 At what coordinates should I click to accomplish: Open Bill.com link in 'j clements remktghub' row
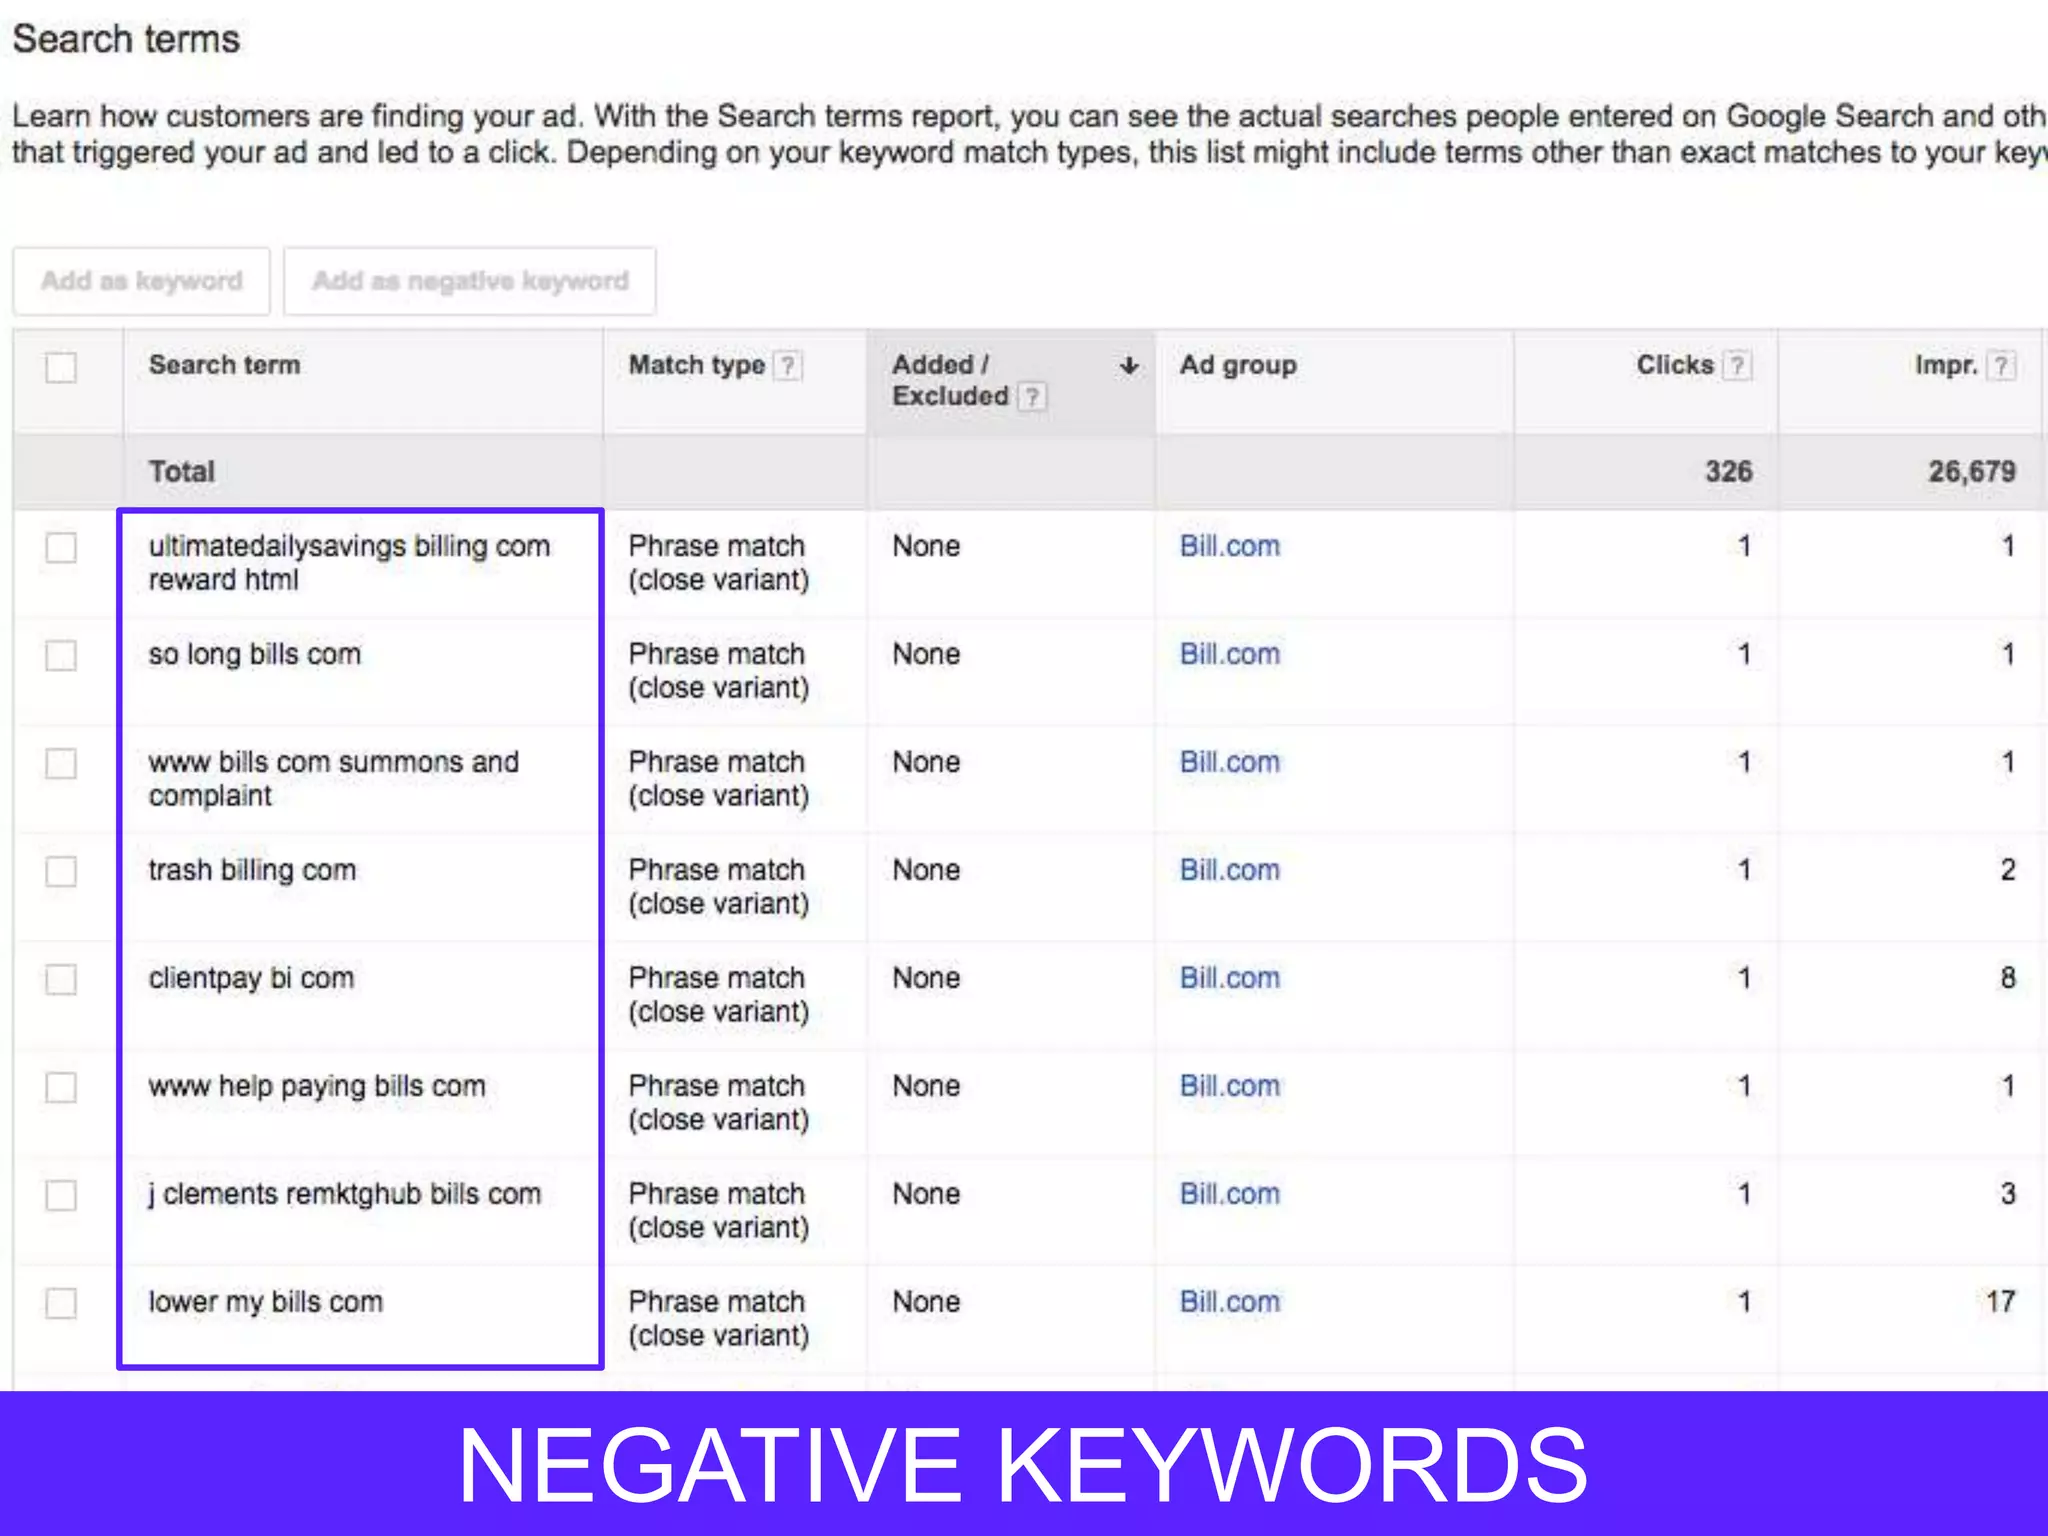pyautogui.click(x=1230, y=1194)
